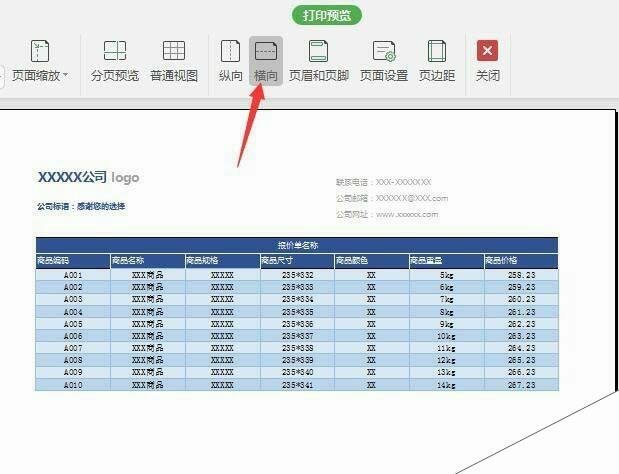Viewport: 619px width, 474px height.
Task: Click 关闭 to close print preview
Action: click(x=488, y=61)
